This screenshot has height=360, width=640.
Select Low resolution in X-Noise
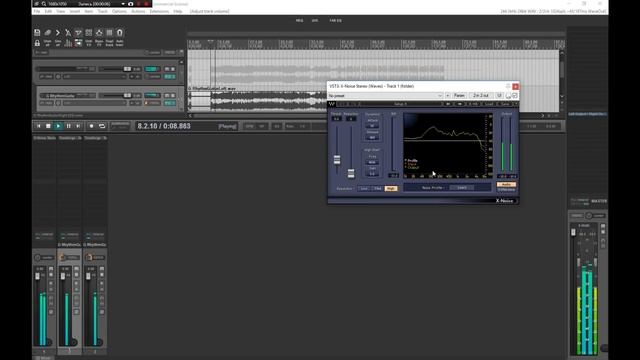pos(364,188)
